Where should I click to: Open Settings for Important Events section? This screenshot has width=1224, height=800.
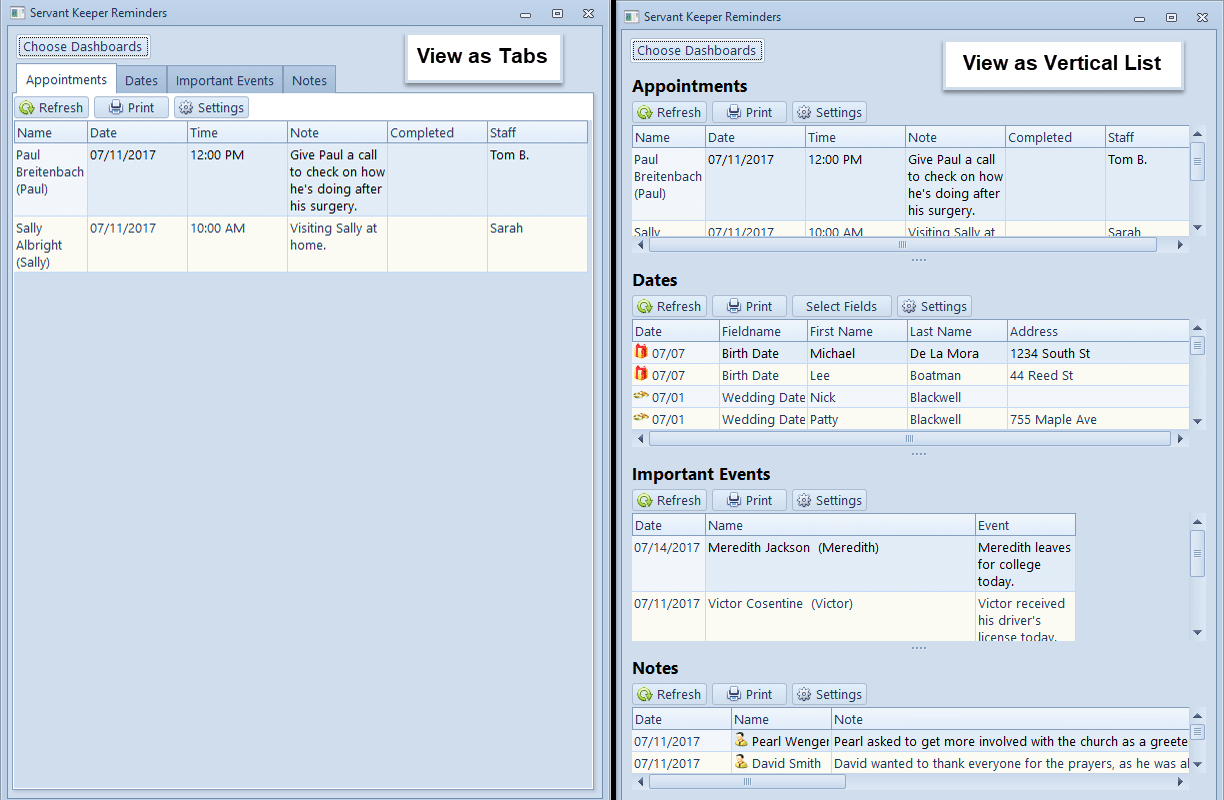coord(829,500)
